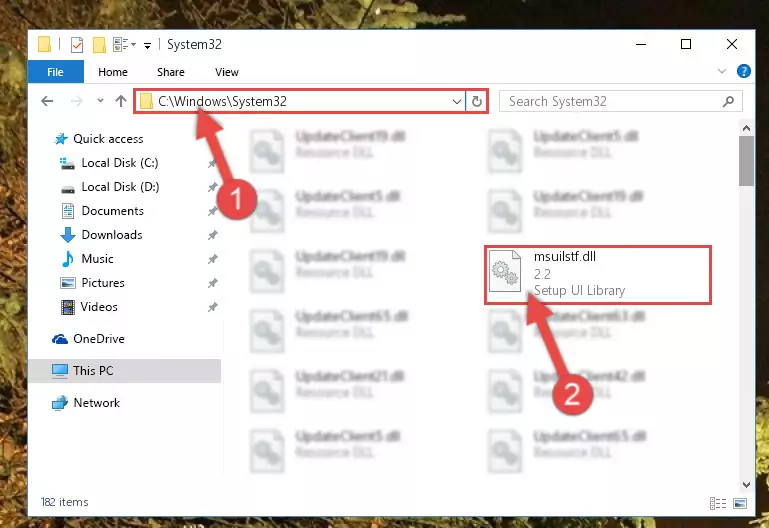Close the System32 window
The height and width of the screenshot is (528, 769).
[x=731, y=44]
